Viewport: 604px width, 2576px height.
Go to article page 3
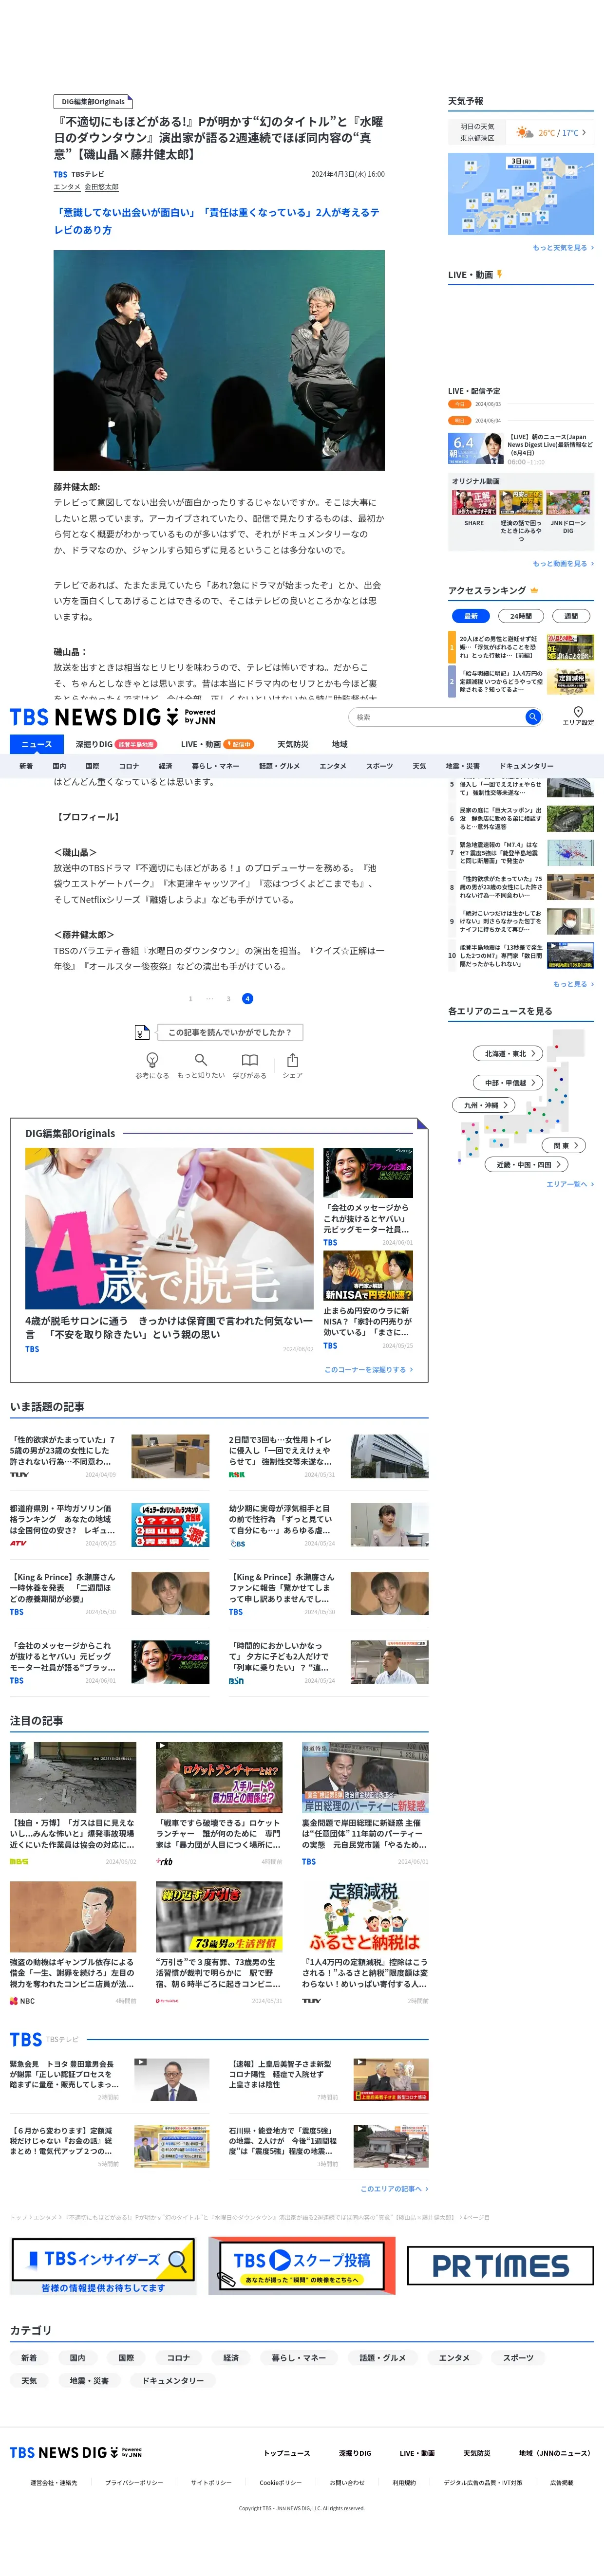tap(228, 998)
